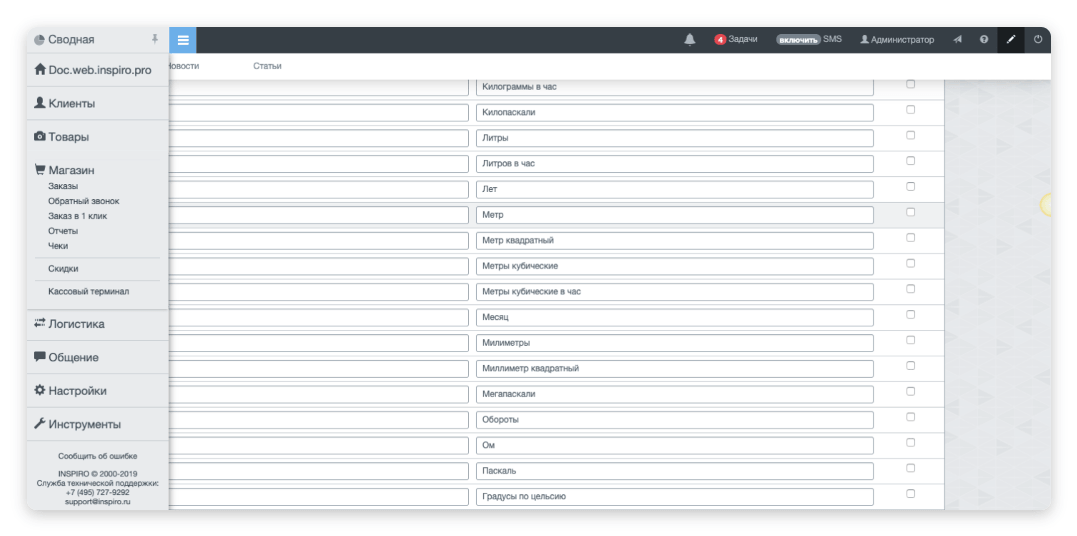Check the box for Килограммы в час

pos(911,84)
